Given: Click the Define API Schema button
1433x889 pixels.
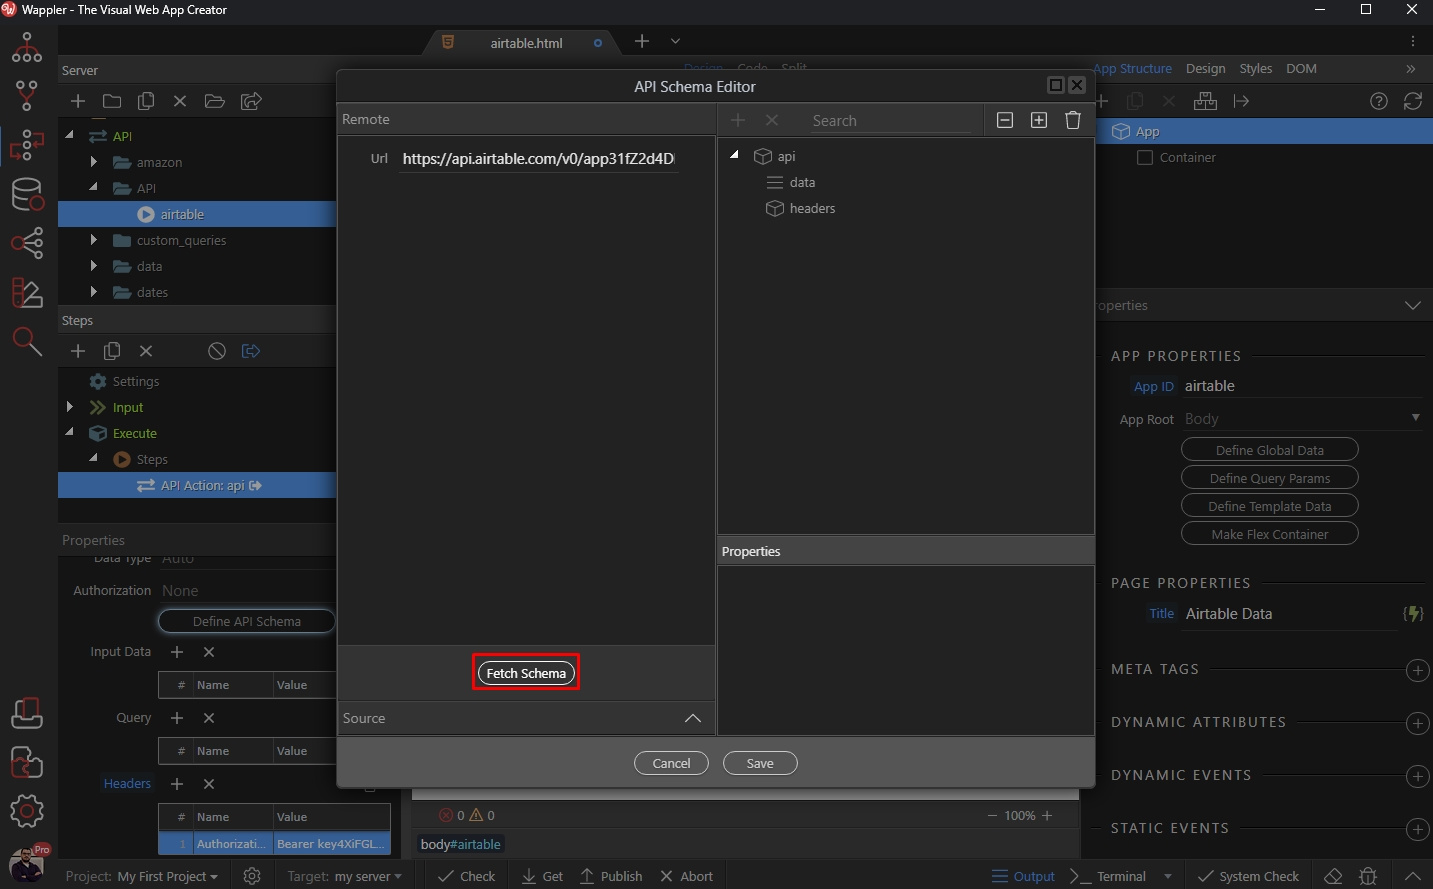Looking at the screenshot, I should tap(247, 621).
